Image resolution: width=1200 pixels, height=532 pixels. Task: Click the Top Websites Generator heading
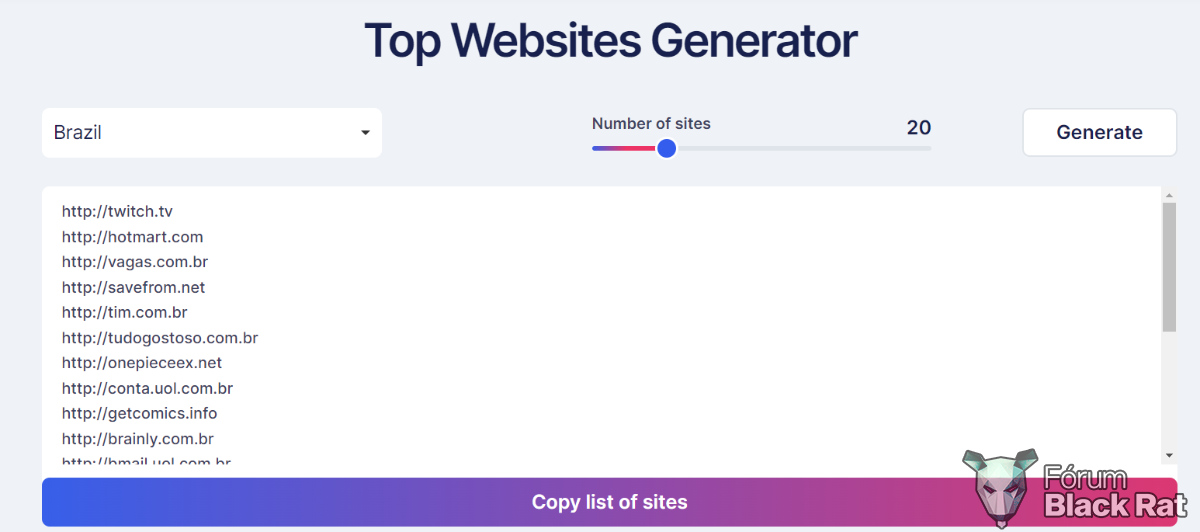(610, 42)
